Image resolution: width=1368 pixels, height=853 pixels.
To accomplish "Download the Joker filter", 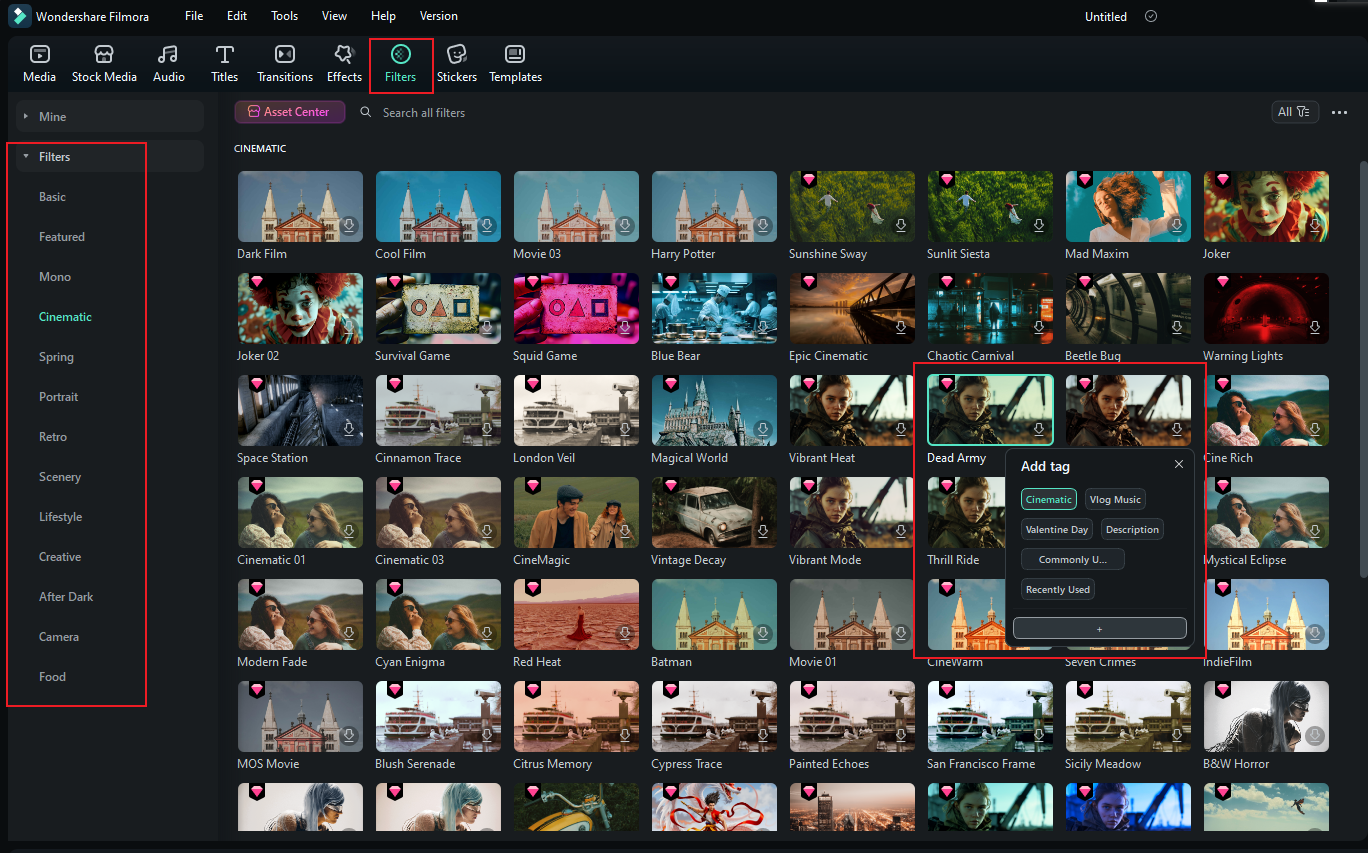I will pos(1315,226).
